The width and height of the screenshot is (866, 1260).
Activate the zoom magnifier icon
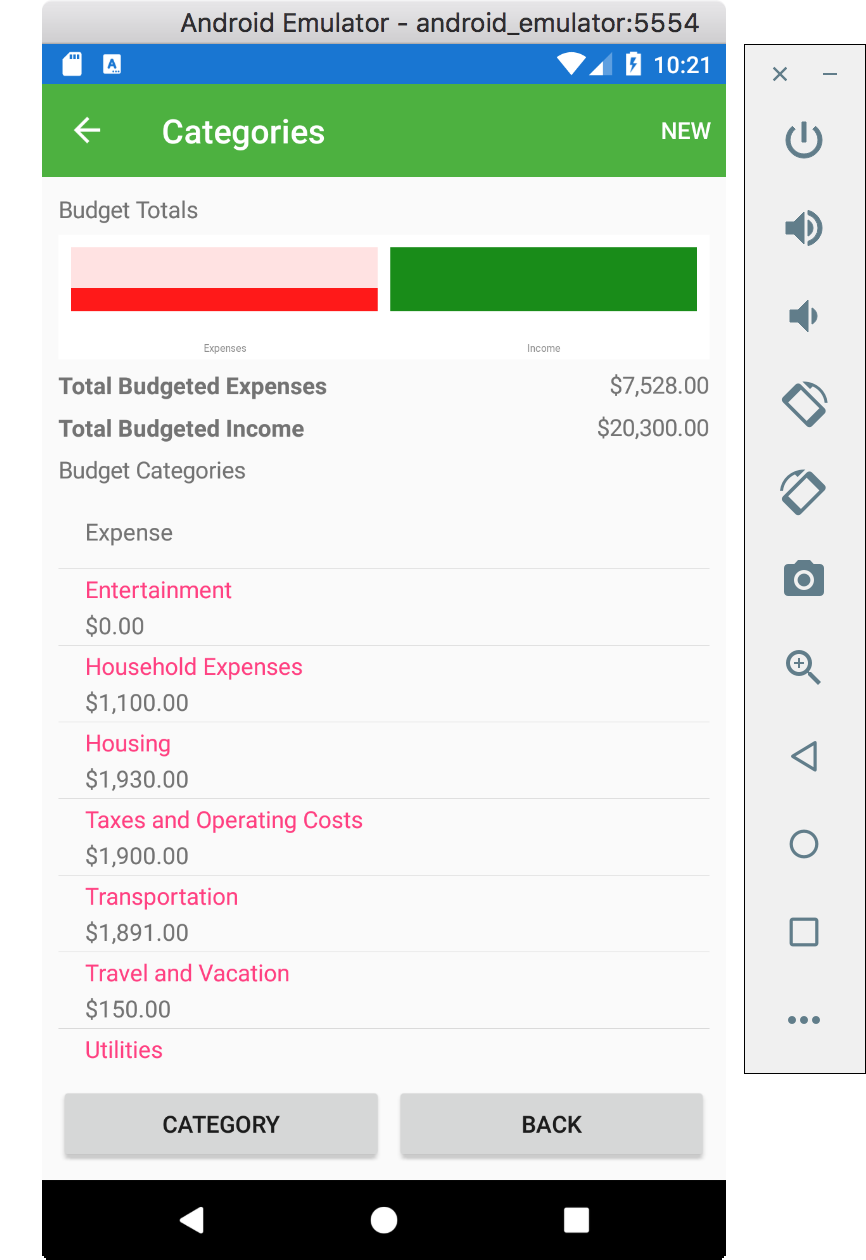pos(804,667)
